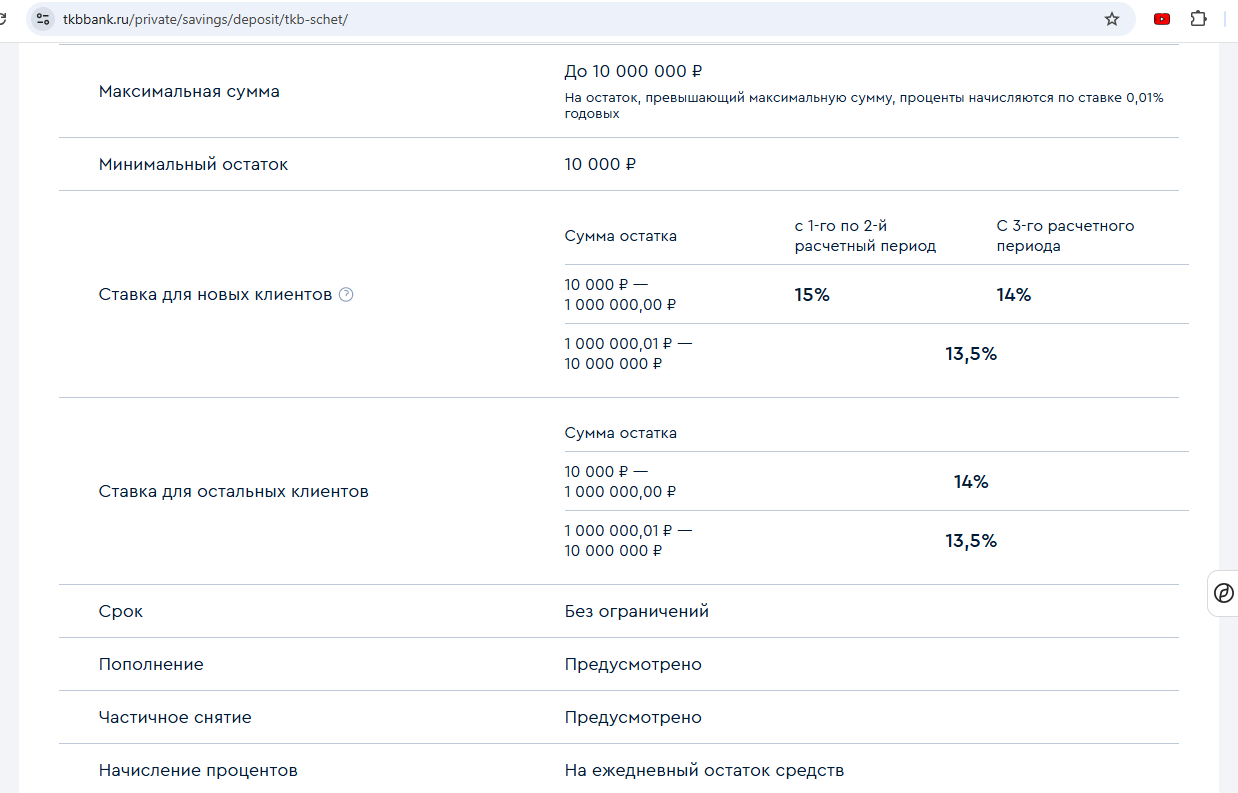Click the Максимальная сумма row label
The image size is (1238, 793).
(x=189, y=91)
